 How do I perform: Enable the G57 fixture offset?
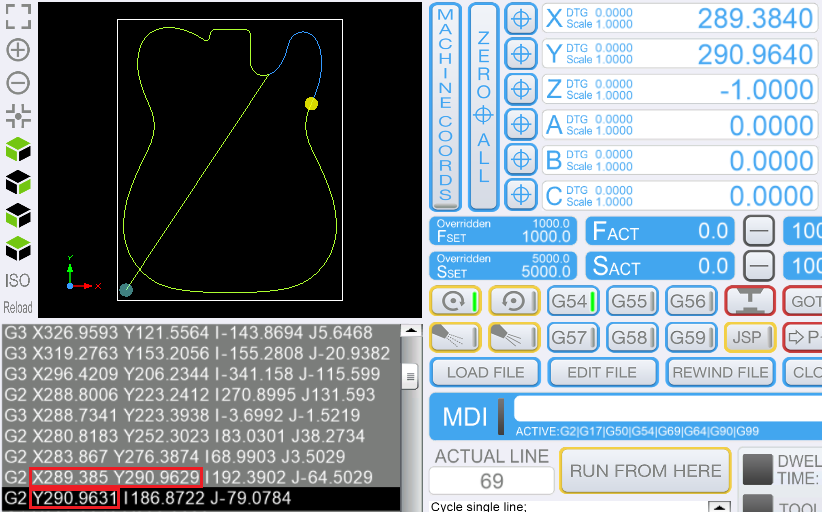tap(573, 338)
